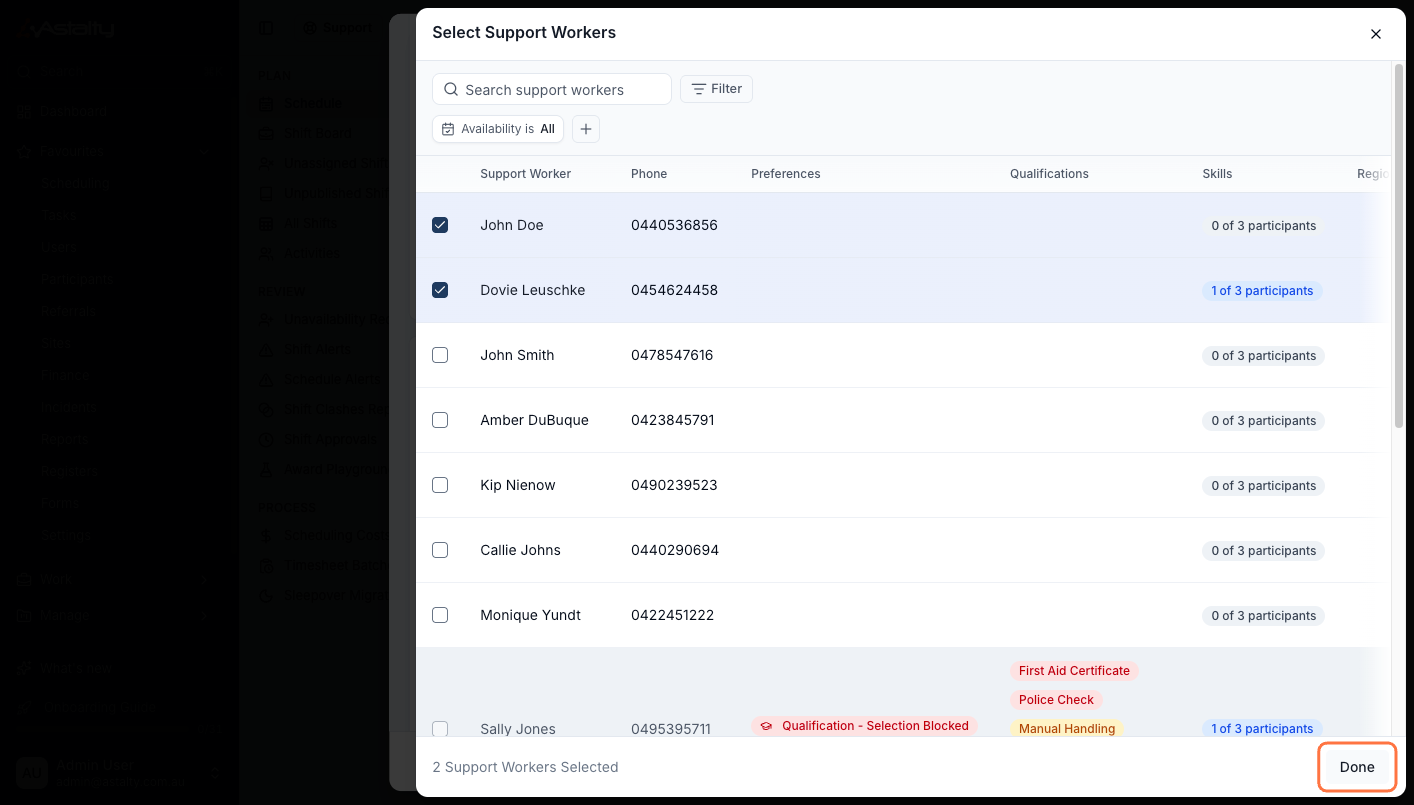Click the Manual Handling tag
Image resolution: width=1414 pixels, height=805 pixels.
(x=1067, y=729)
